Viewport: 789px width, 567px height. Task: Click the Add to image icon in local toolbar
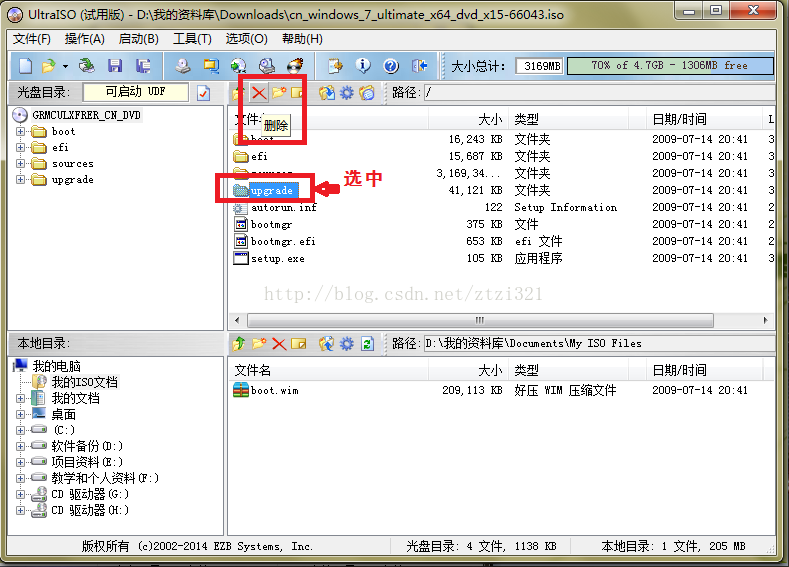pyautogui.click(x=327, y=344)
